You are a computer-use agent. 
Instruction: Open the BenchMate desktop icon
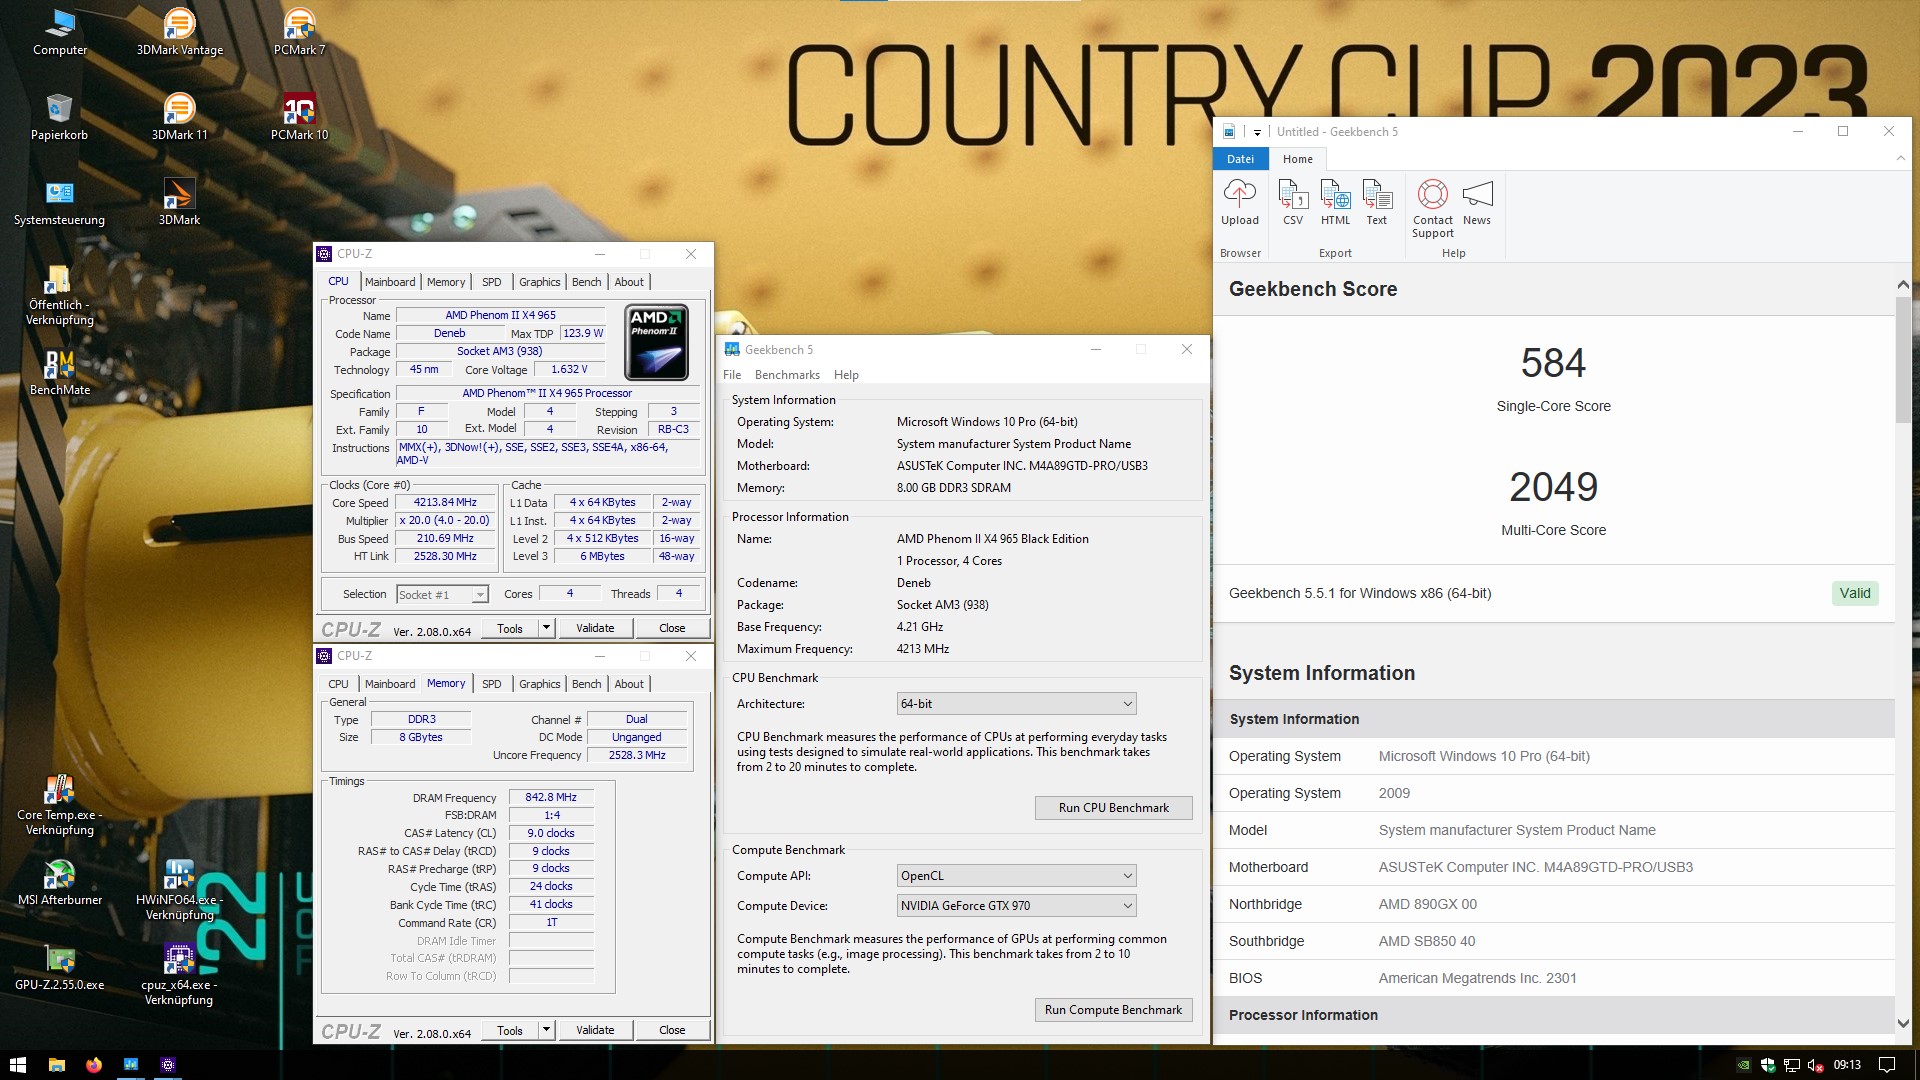59,372
